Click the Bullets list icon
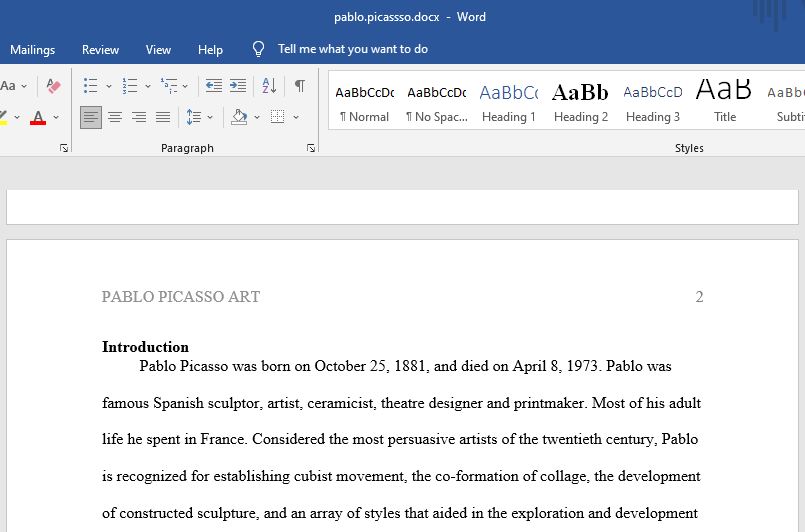The height and width of the screenshot is (532, 805). pos(91,85)
